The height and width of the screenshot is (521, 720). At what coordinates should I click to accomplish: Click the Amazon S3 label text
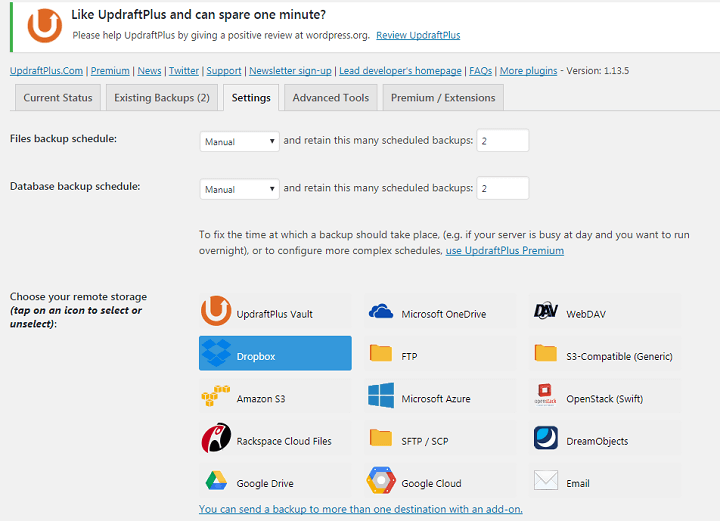261,399
